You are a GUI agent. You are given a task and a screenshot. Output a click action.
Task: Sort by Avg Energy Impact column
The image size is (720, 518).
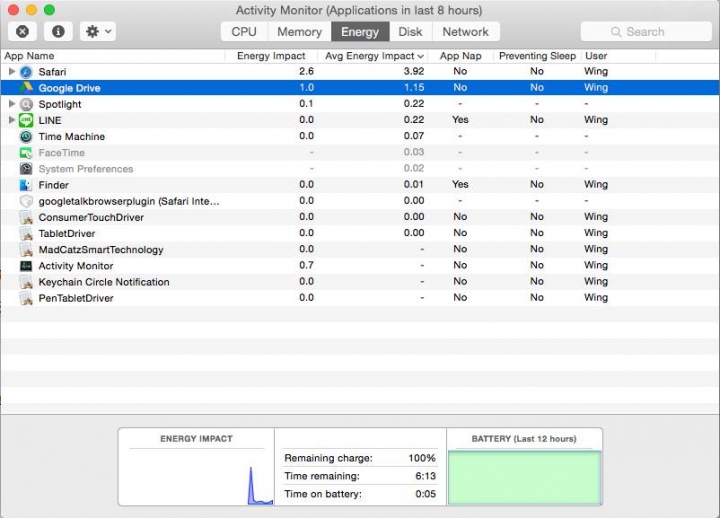(x=373, y=56)
